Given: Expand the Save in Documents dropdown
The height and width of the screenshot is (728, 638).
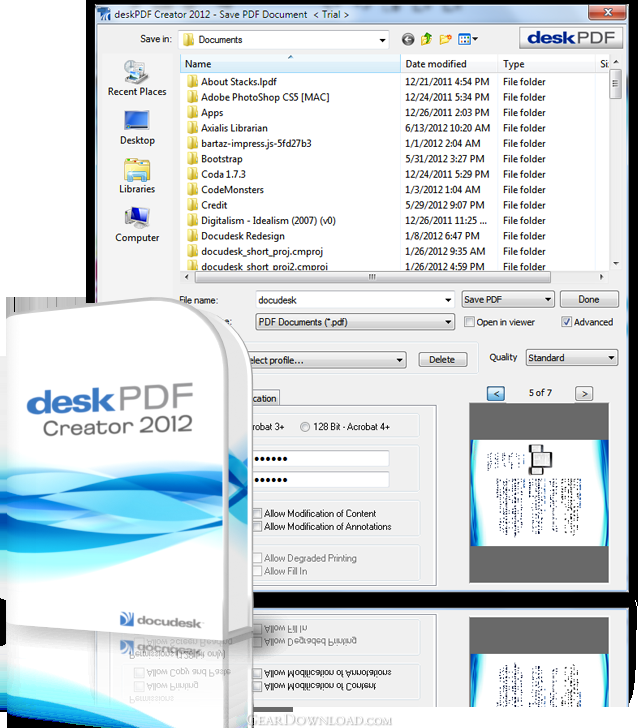Looking at the screenshot, I should click(381, 40).
